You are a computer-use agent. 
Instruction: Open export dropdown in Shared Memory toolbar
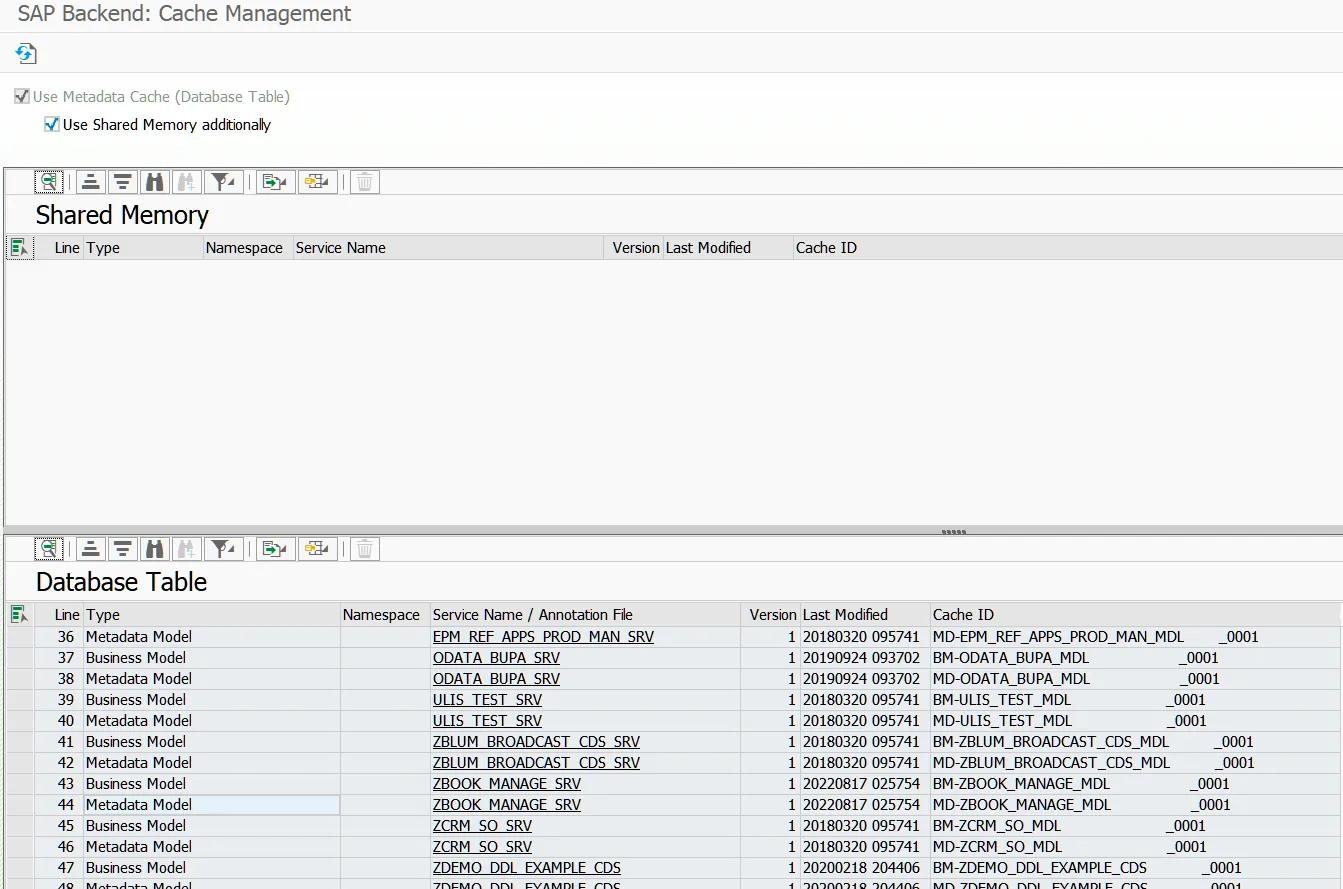276,182
